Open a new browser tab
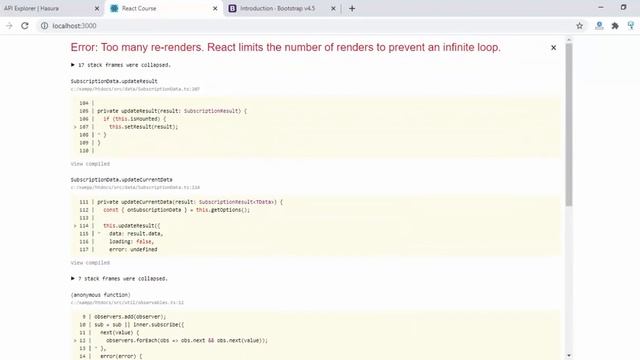The height and width of the screenshot is (360, 640). coord(352,9)
